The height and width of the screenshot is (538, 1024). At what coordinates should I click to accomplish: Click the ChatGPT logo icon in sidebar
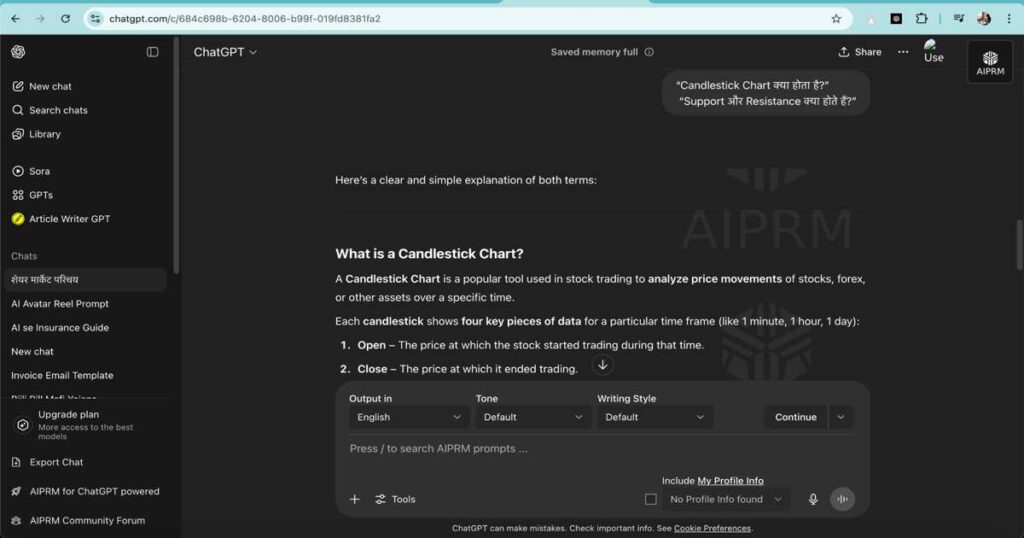pos(18,52)
